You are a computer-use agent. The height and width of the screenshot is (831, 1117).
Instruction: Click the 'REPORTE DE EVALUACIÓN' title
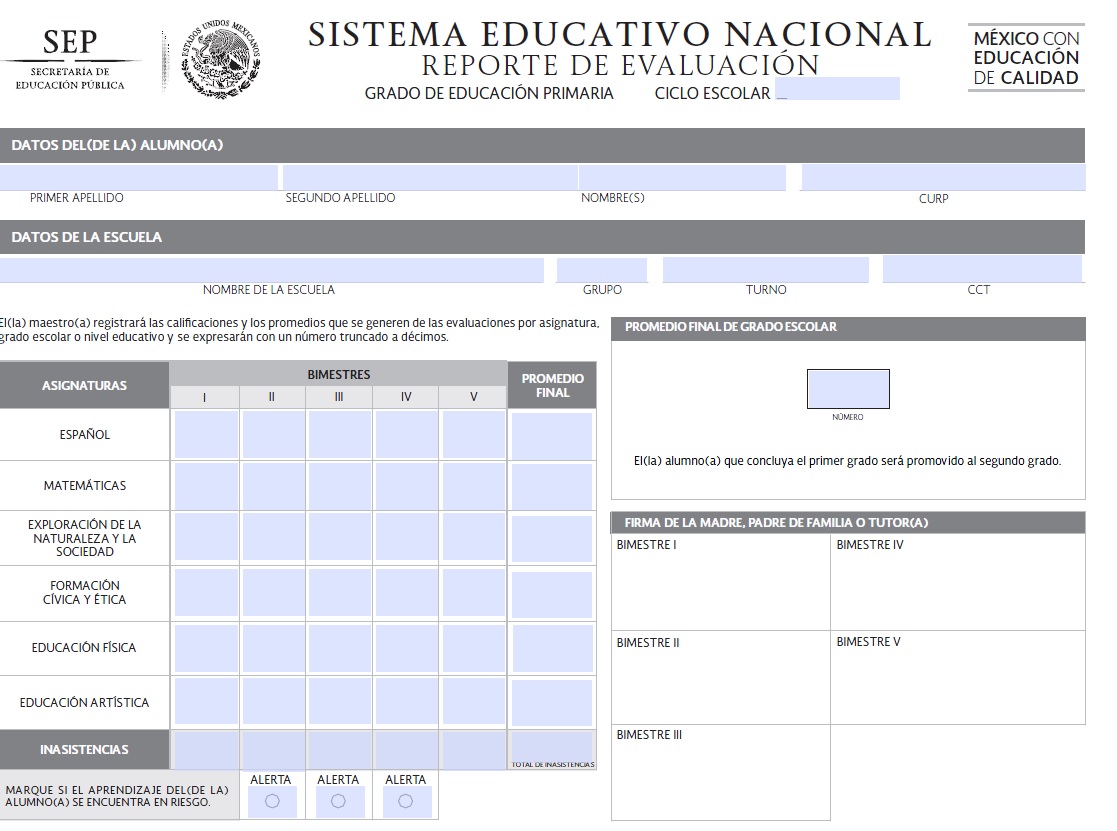pos(620,66)
